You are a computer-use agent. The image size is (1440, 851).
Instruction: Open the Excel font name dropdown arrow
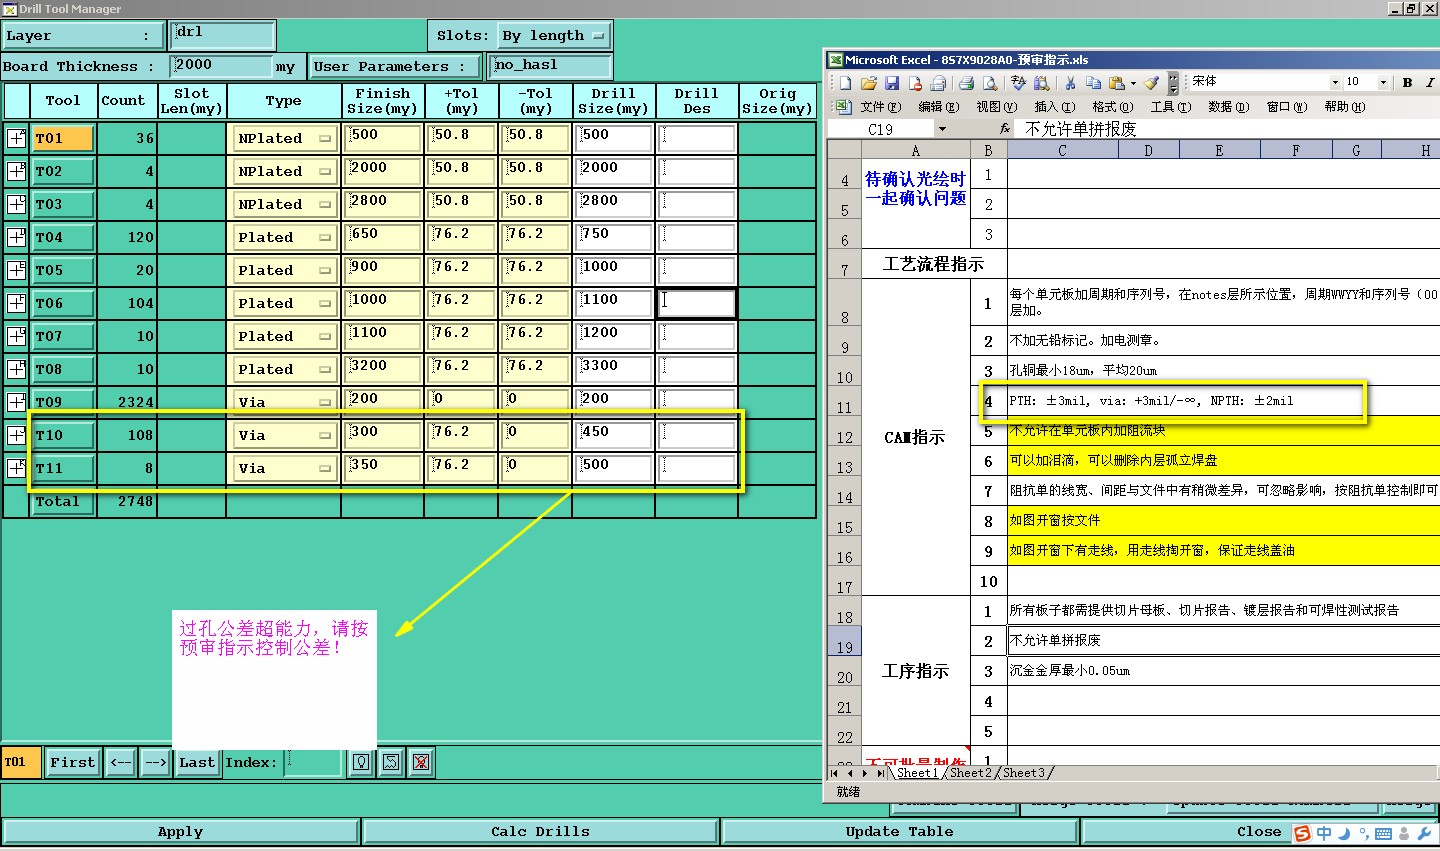1334,82
